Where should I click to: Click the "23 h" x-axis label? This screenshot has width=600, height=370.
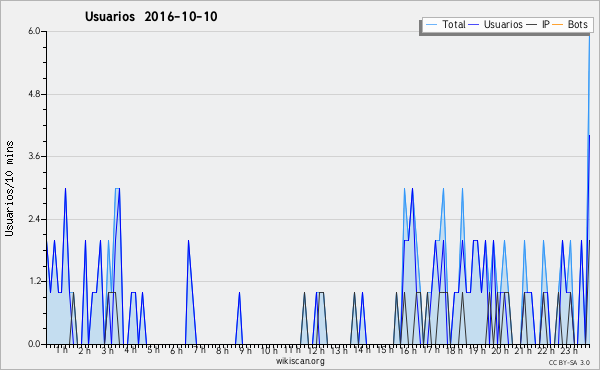(x=569, y=350)
